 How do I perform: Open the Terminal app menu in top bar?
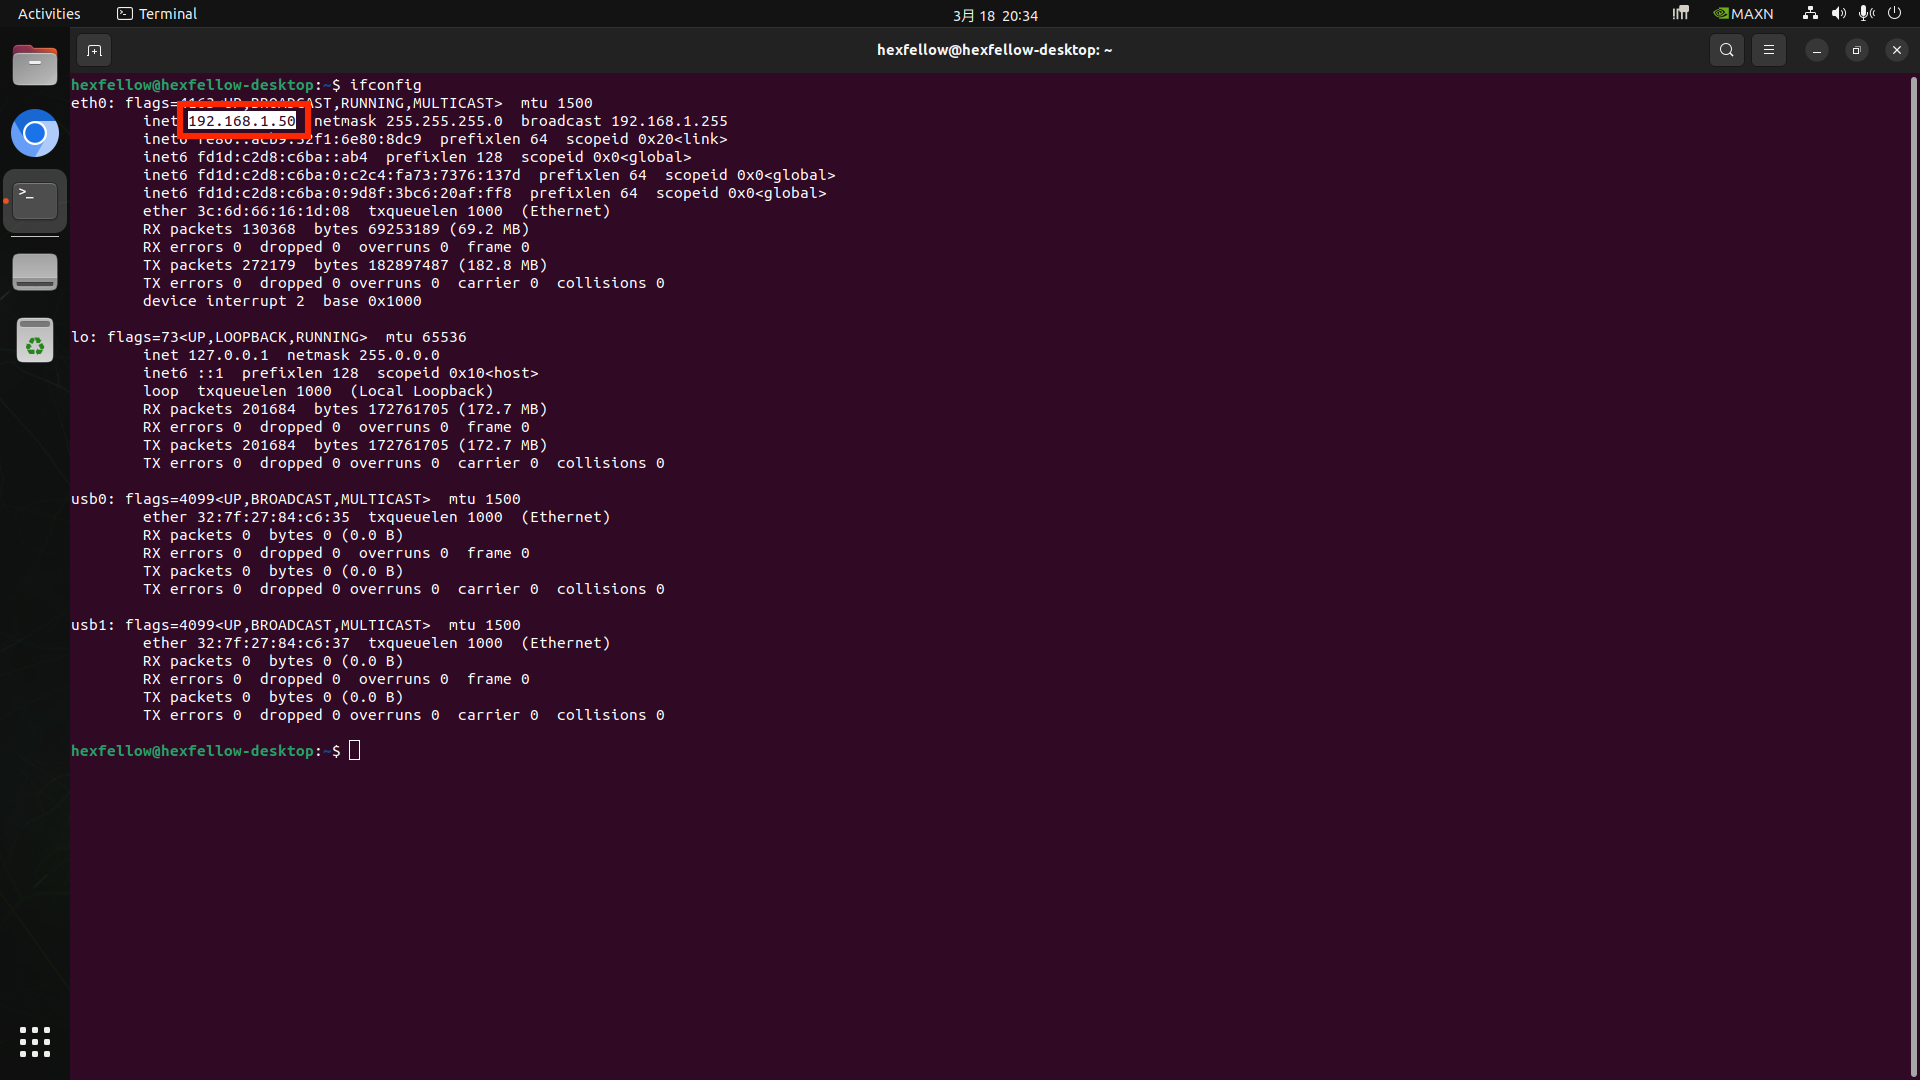[x=157, y=14]
